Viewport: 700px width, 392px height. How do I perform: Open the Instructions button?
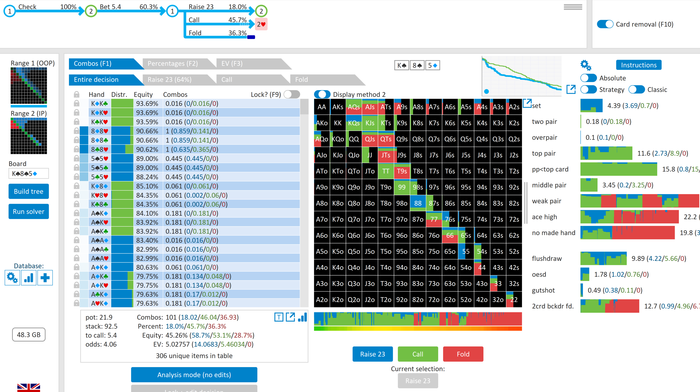(x=638, y=65)
